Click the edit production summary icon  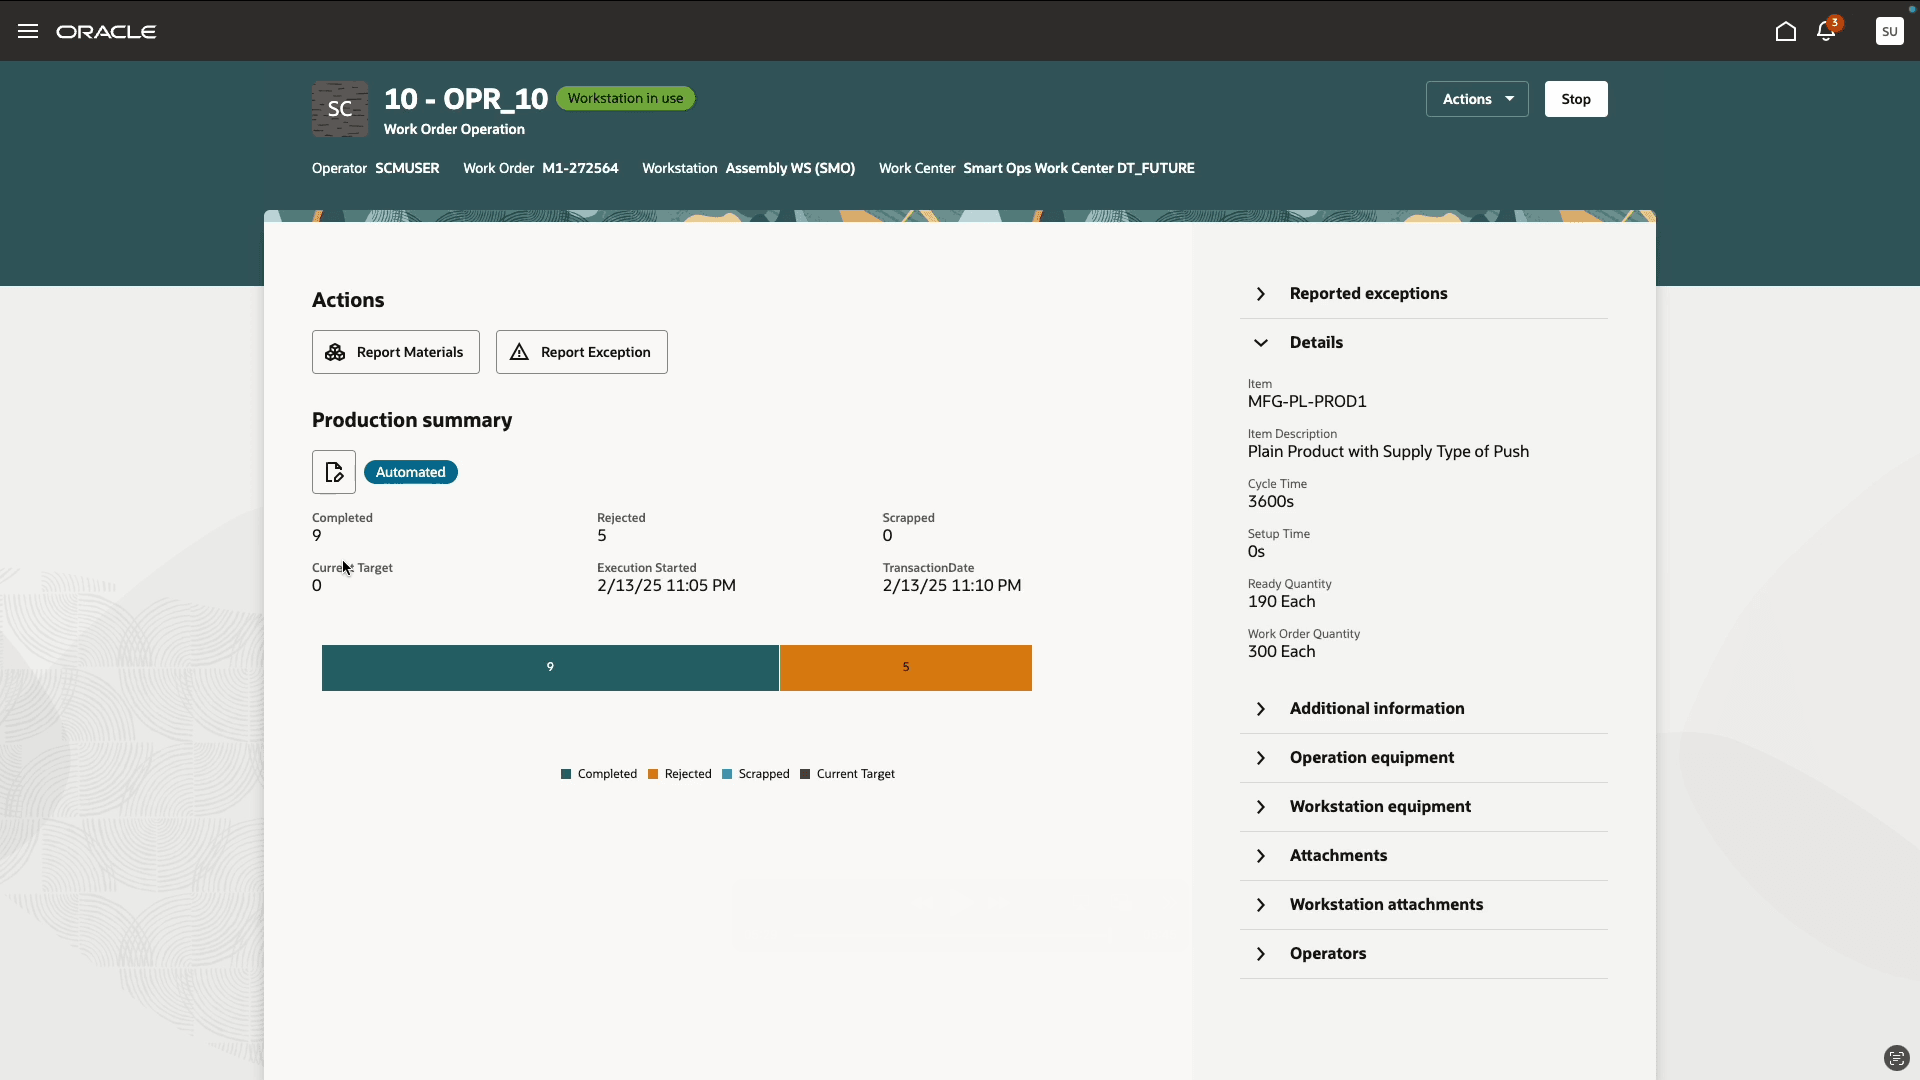pyautogui.click(x=334, y=472)
